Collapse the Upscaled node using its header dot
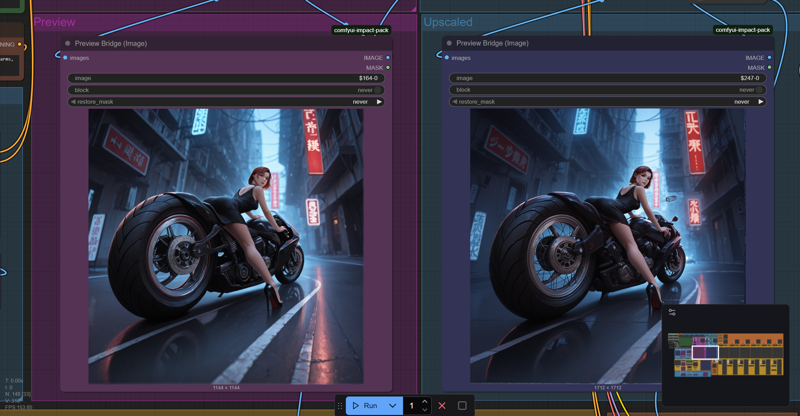Image resolution: width=800 pixels, height=416 pixels. (x=450, y=44)
